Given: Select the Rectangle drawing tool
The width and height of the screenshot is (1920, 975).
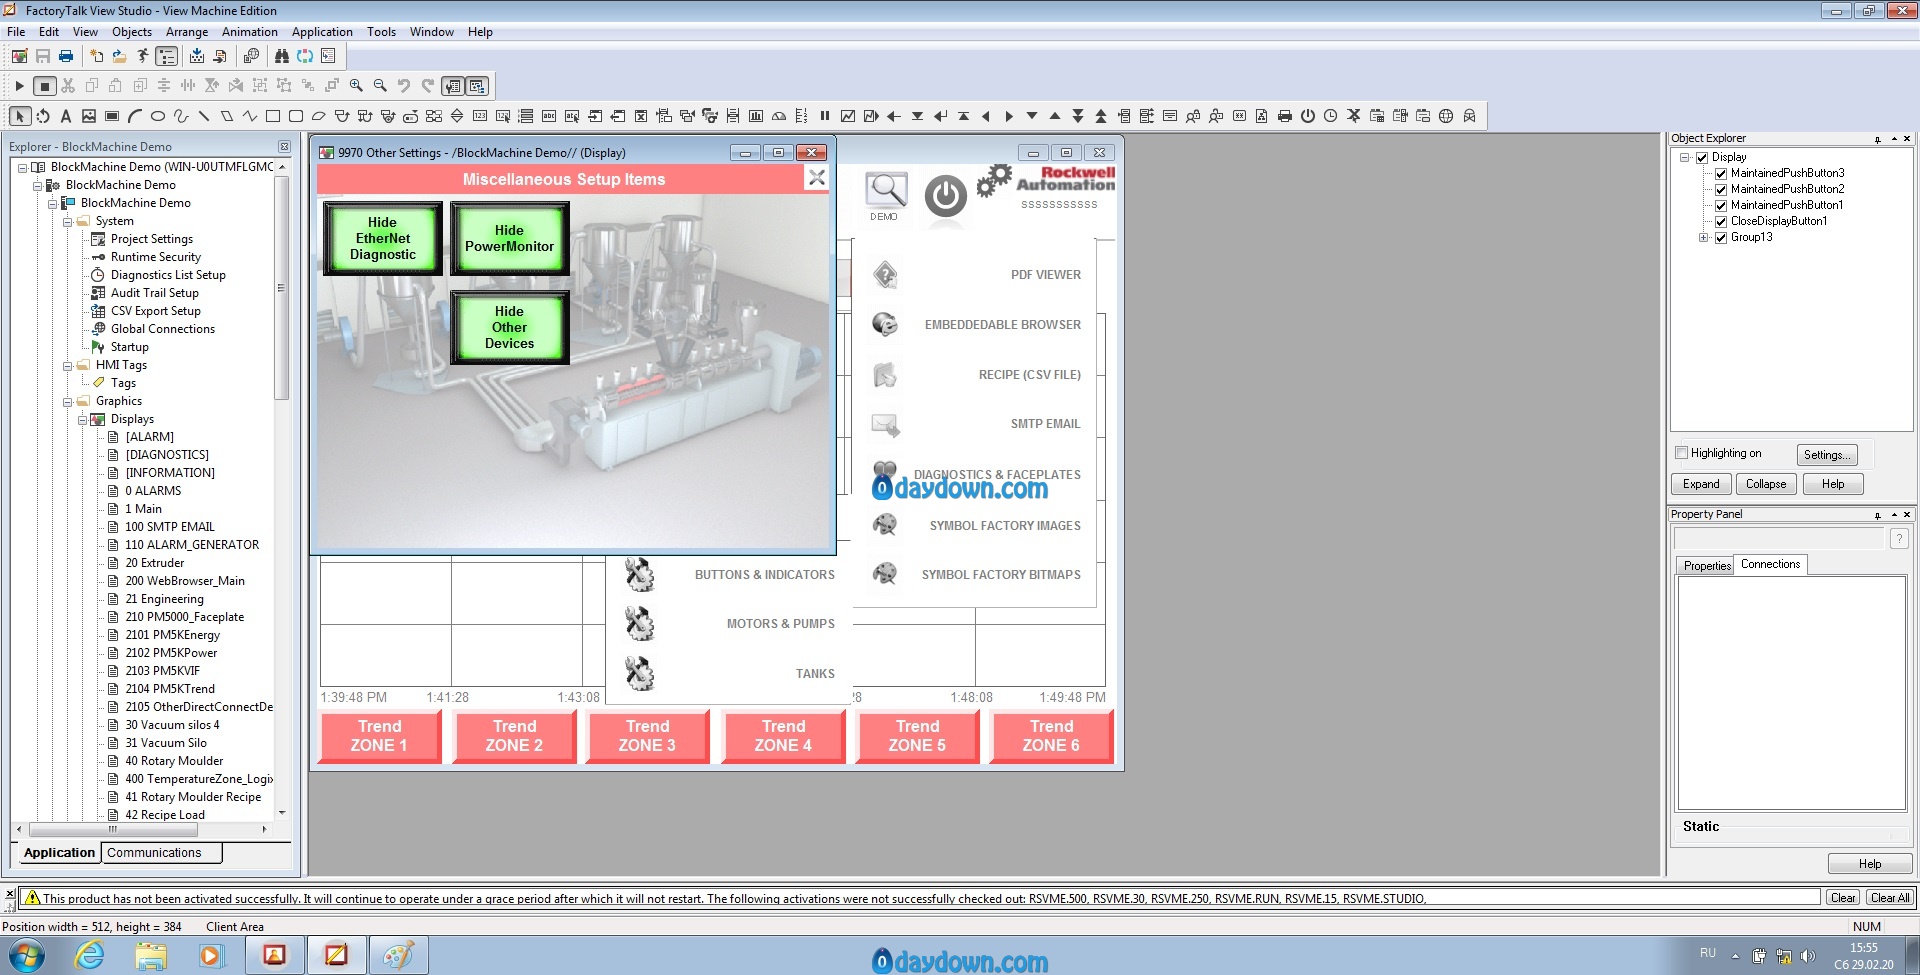Looking at the screenshot, I should click(273, 117).
